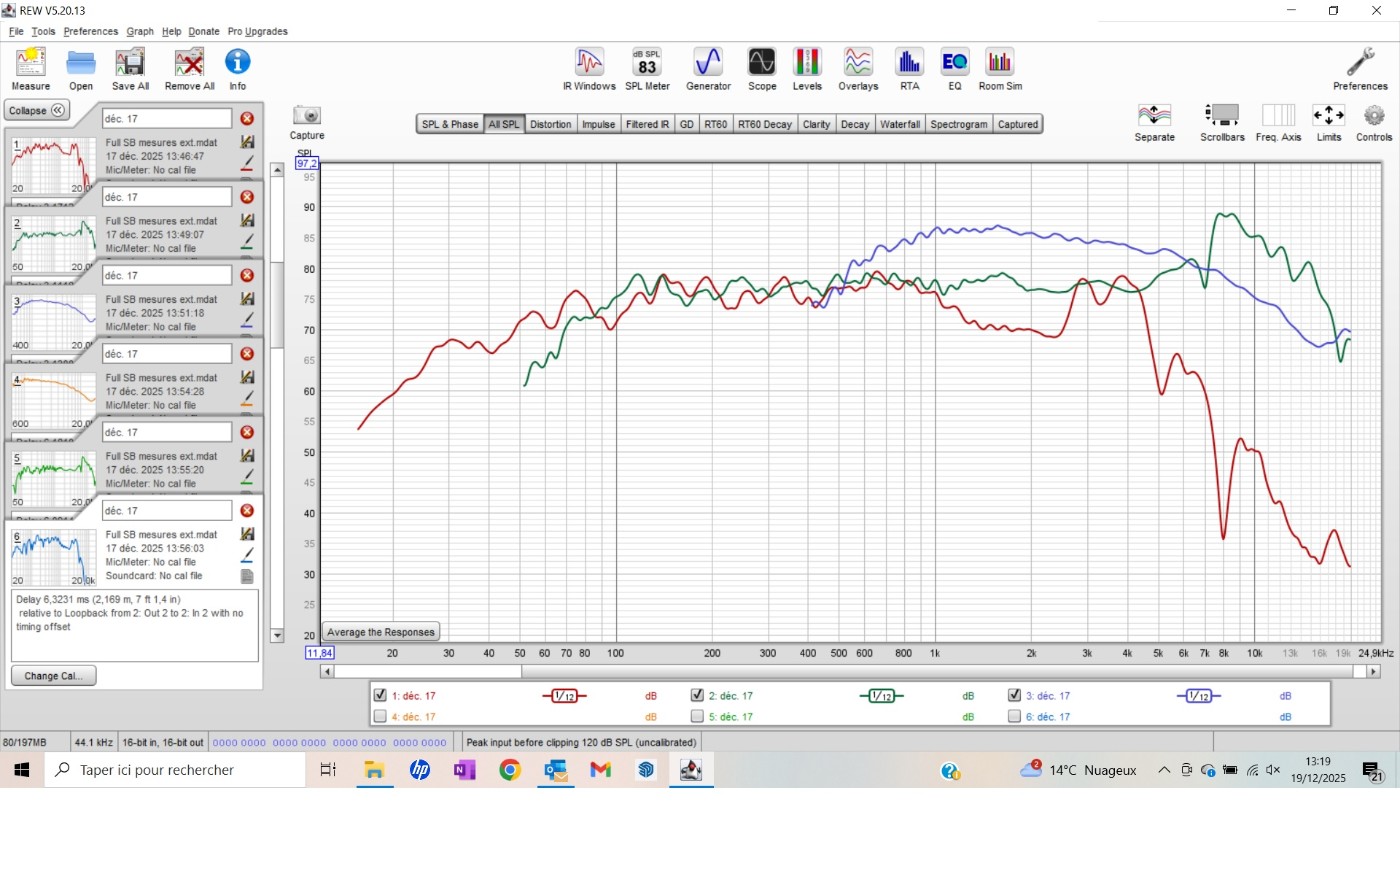
Task: Open the EQ window
Action: point(954,68)
